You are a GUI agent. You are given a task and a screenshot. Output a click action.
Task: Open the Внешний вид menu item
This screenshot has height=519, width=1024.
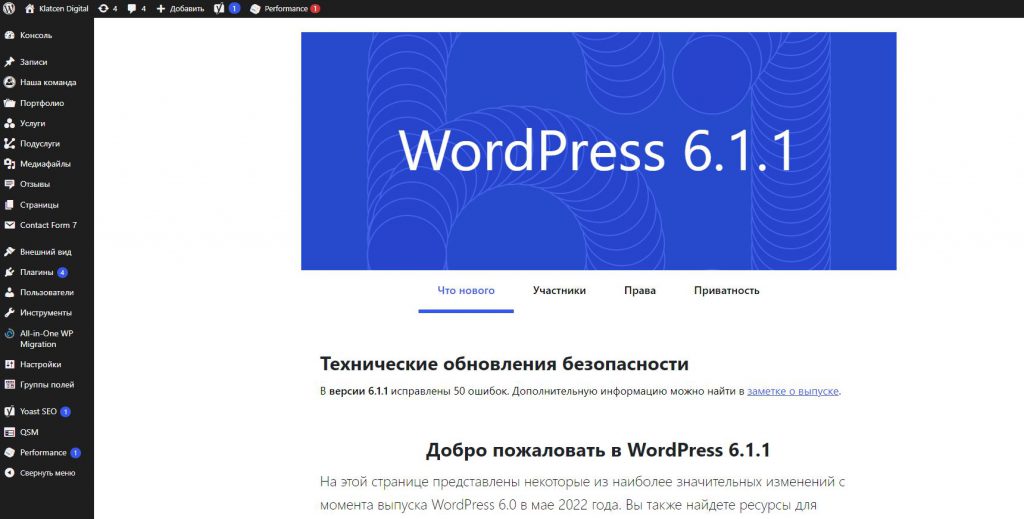[47, 252]
